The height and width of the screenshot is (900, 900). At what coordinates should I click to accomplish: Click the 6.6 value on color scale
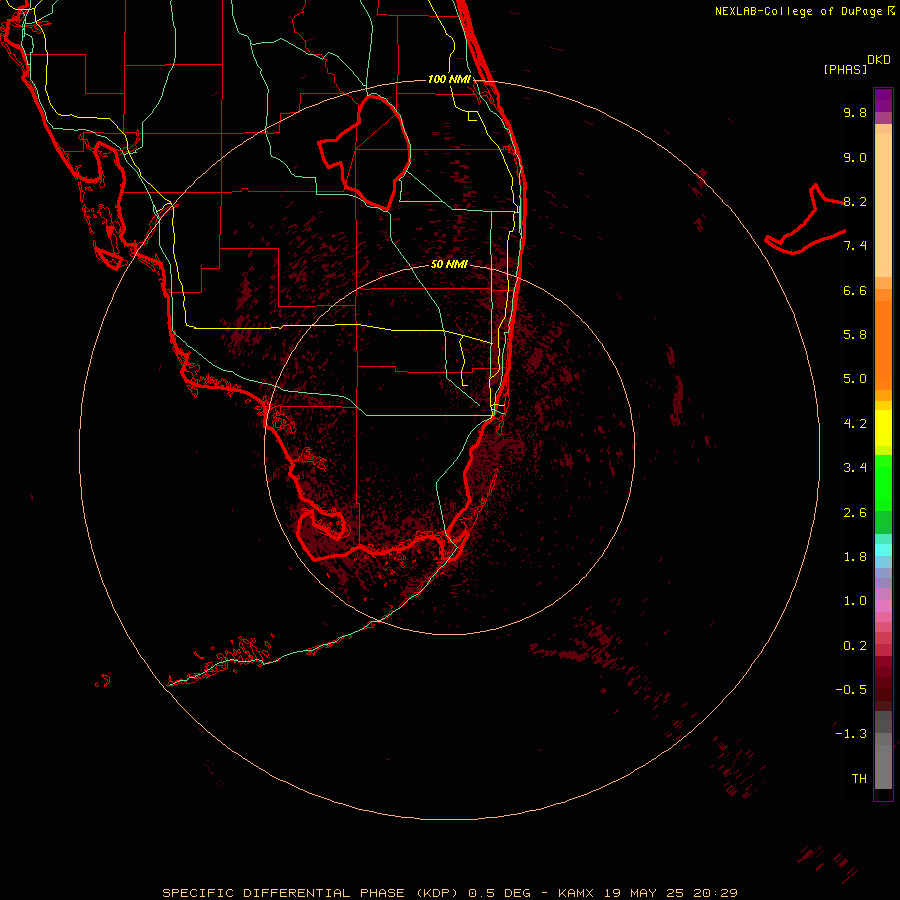point(855,290)
